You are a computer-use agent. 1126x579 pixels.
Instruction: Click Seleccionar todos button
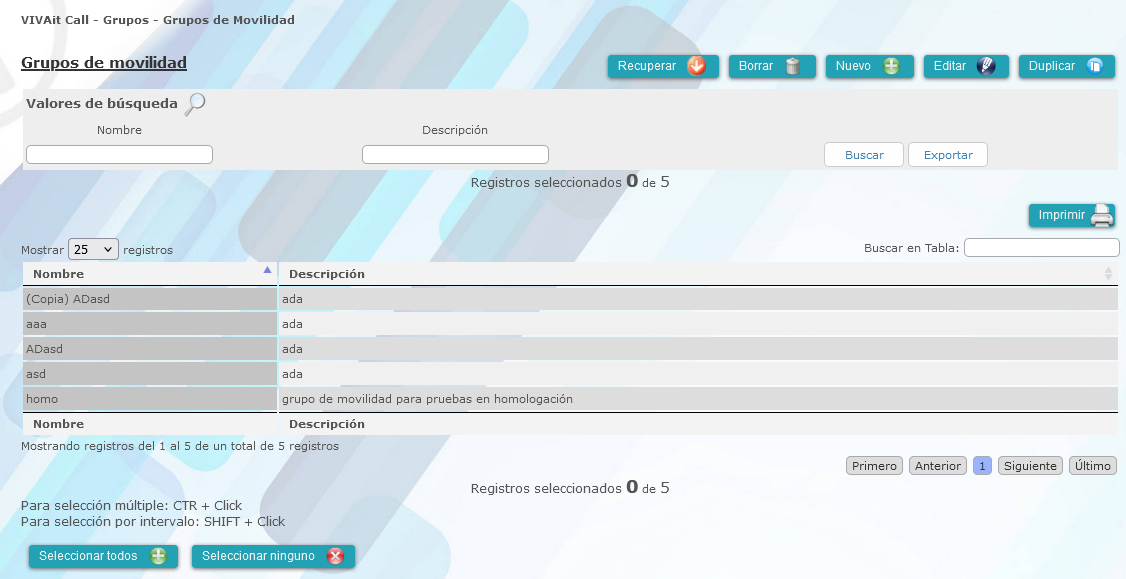[103, 556]
